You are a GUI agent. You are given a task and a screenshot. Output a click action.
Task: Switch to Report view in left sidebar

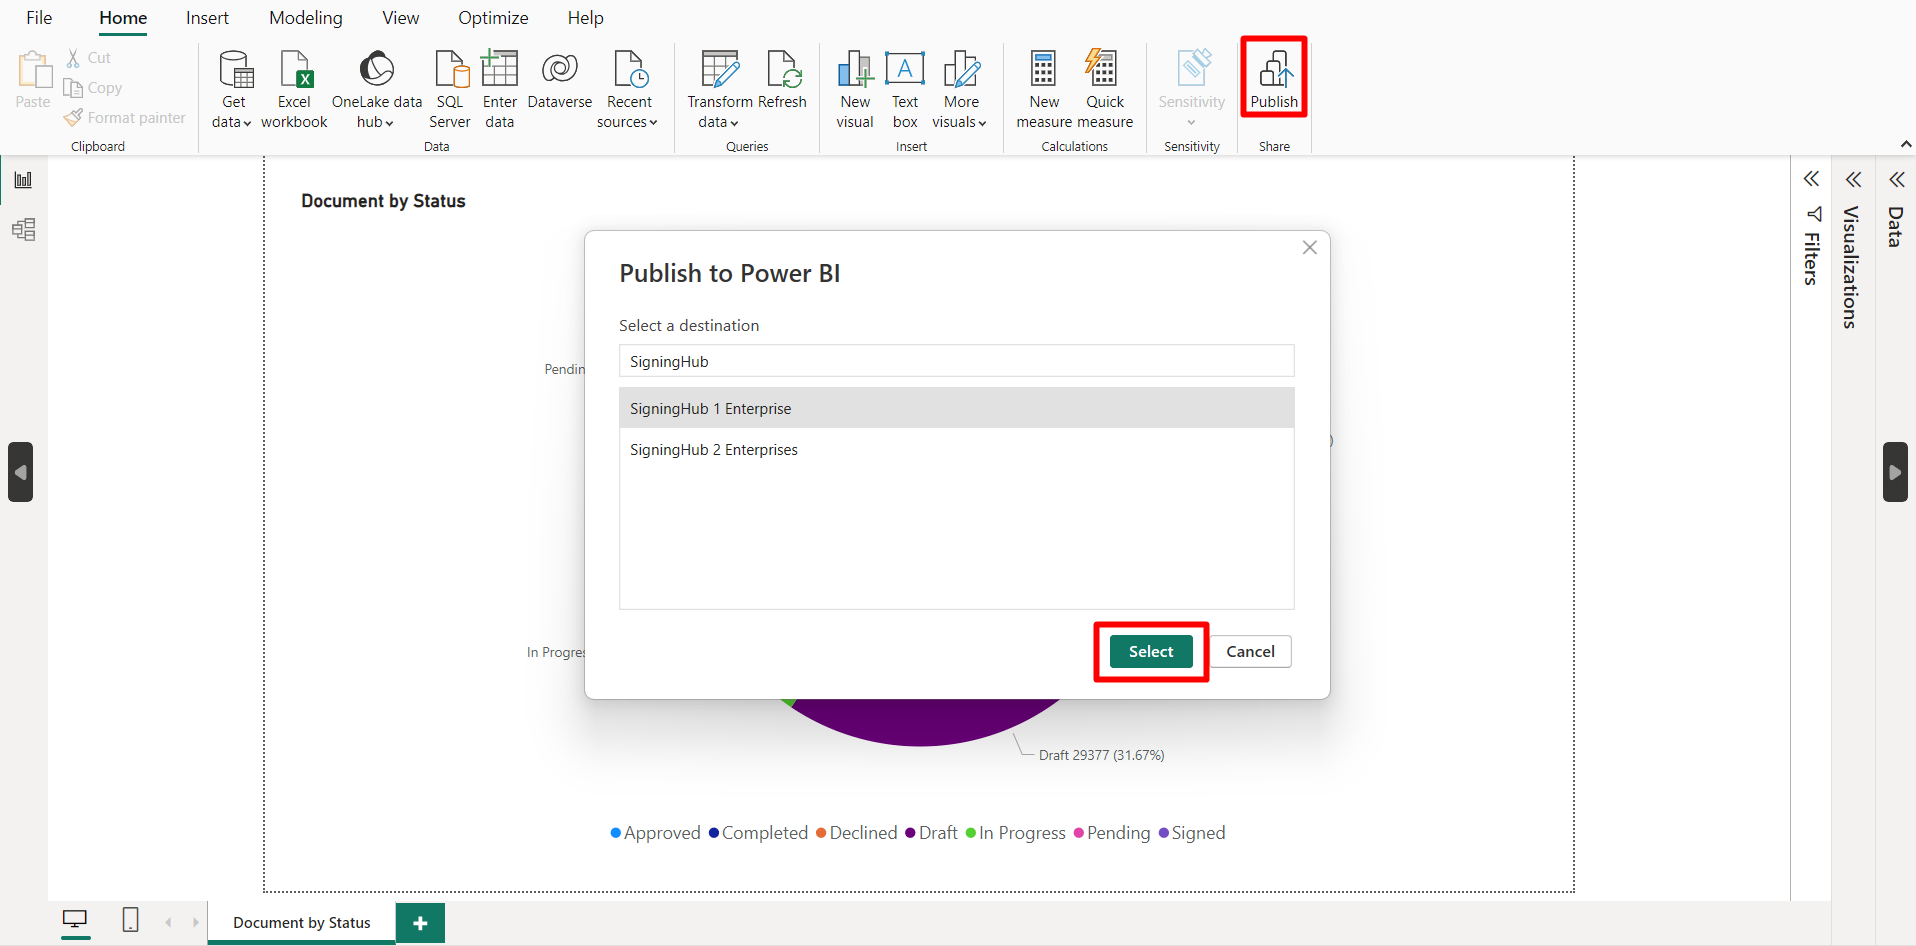(x=23, y=180)
